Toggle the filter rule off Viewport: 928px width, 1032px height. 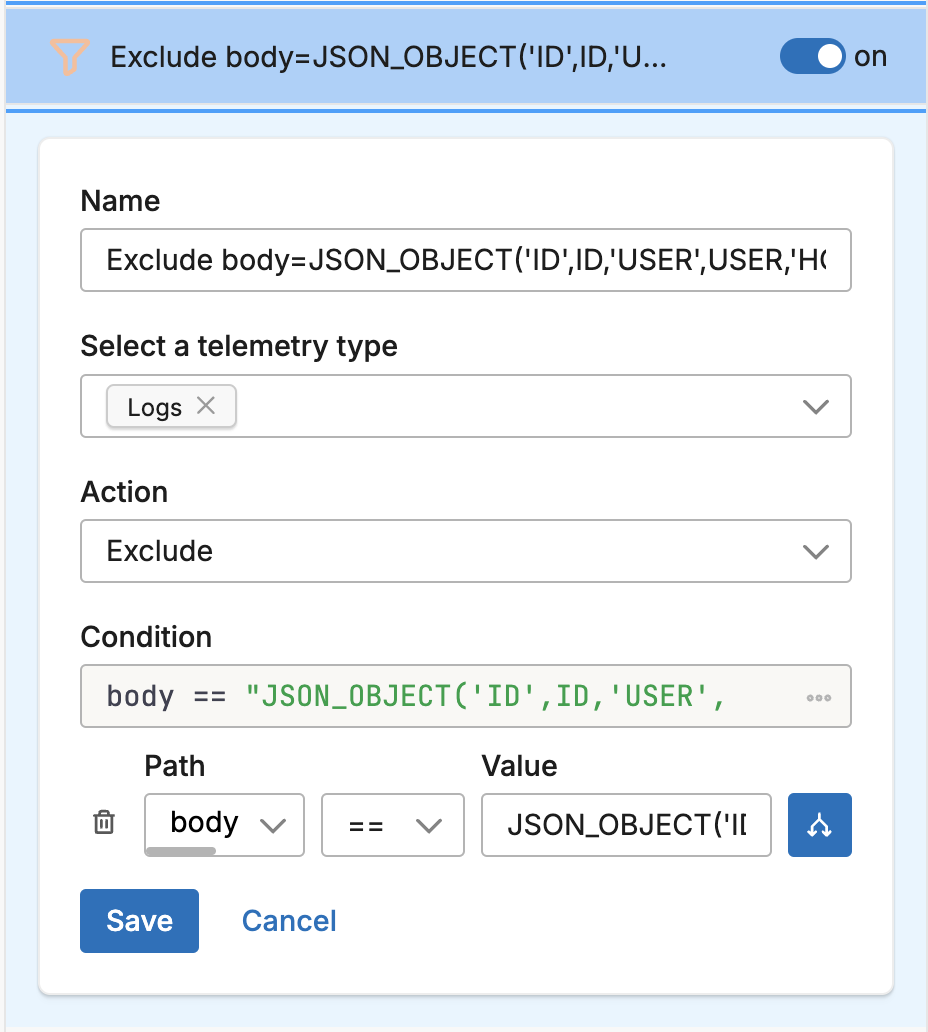tap(811, 57)
